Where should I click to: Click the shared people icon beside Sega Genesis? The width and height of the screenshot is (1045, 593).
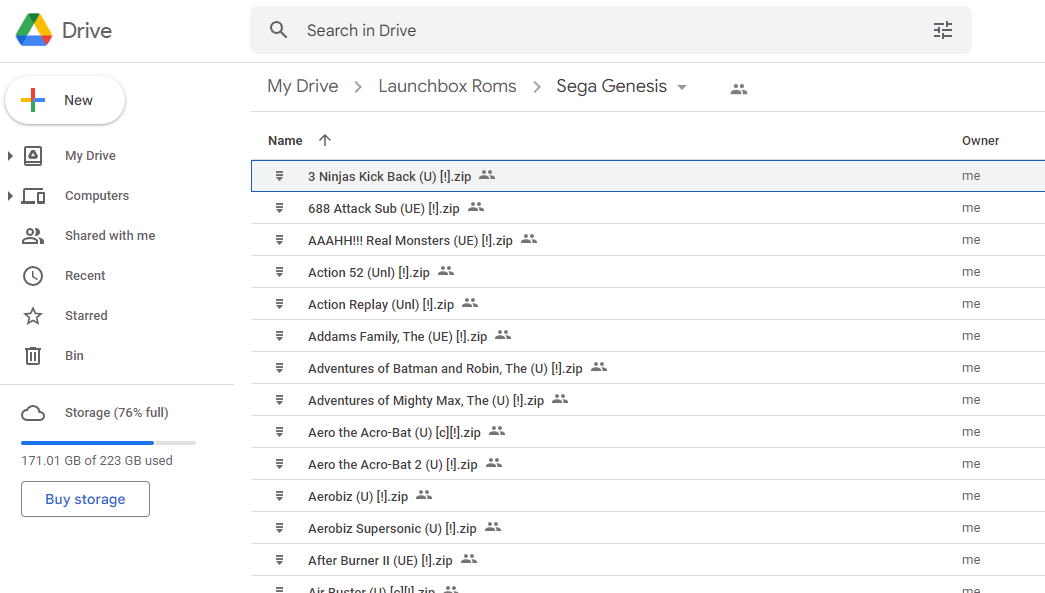[738, 89]
